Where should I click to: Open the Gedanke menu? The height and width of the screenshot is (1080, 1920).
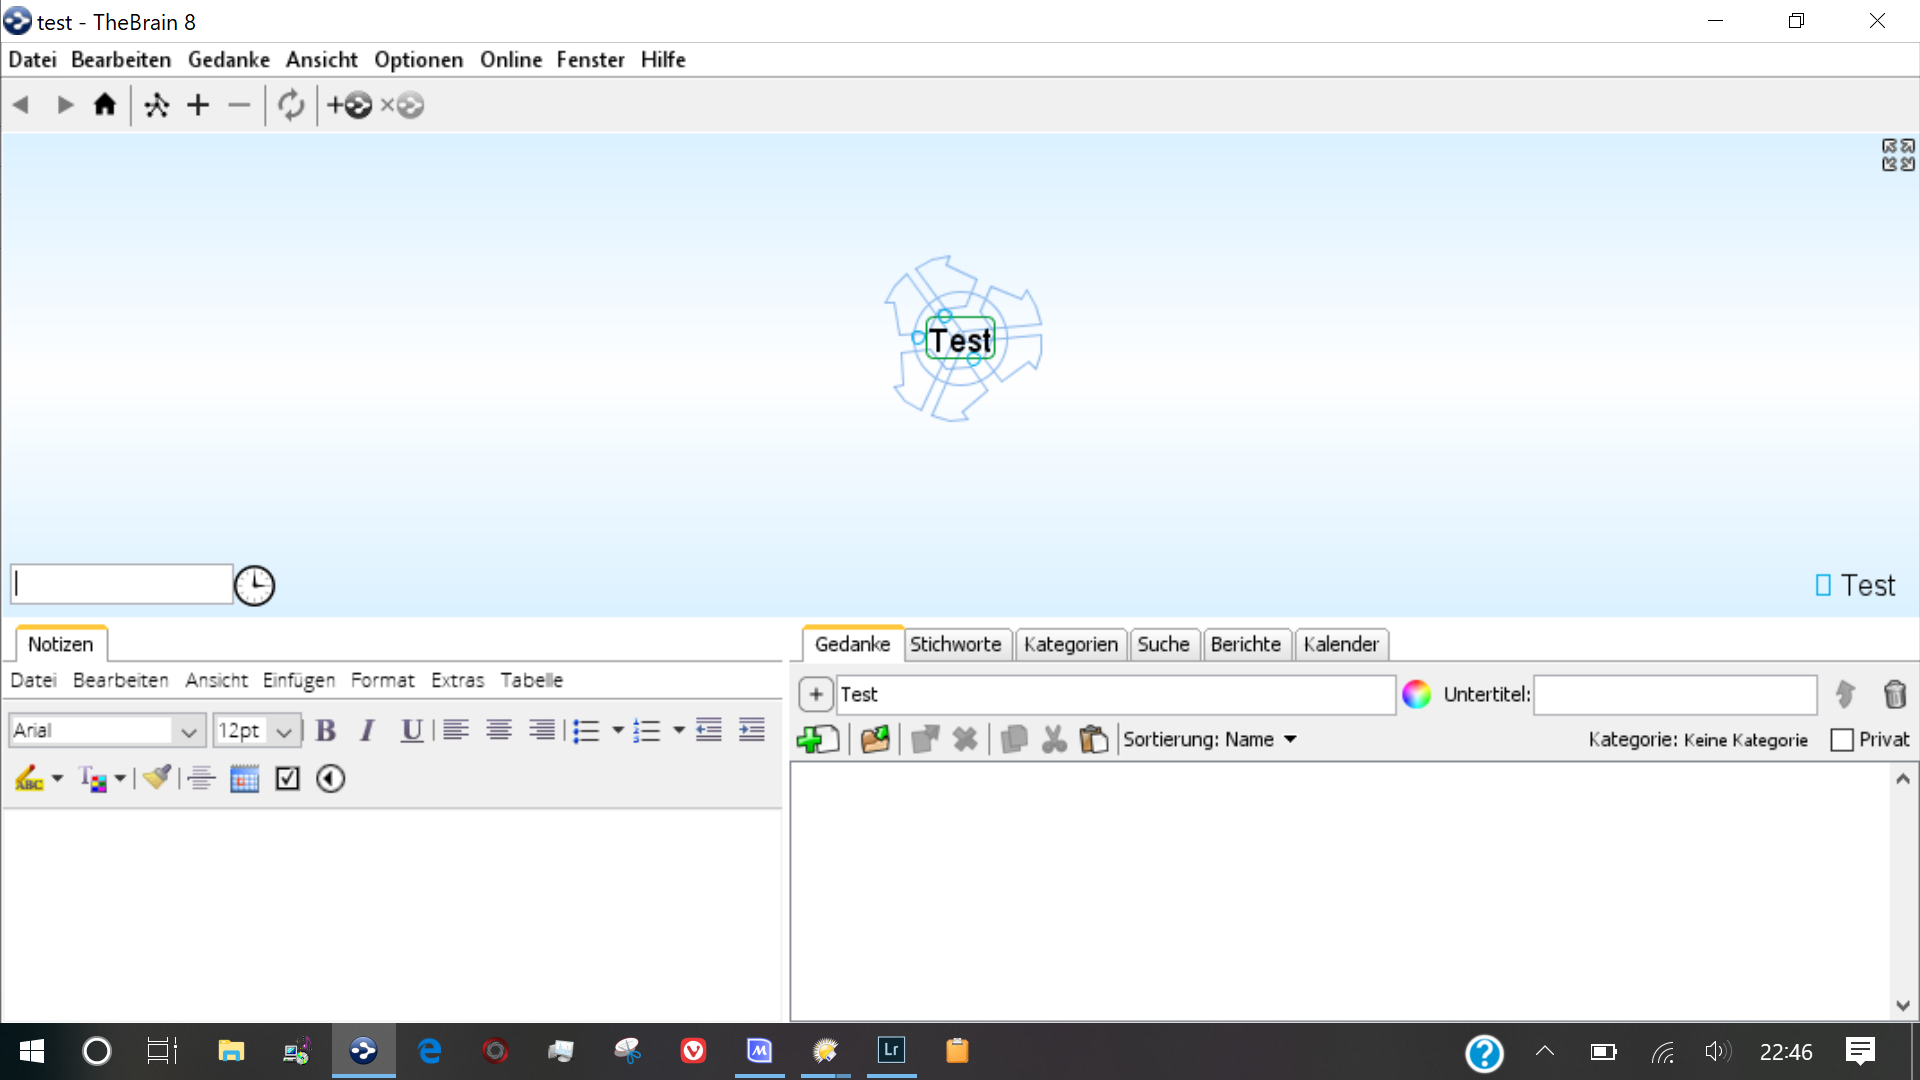(228, 60)
